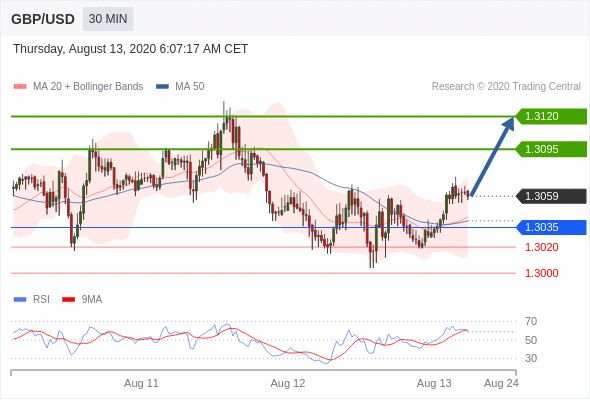This screenshot has height=400, width=590.
Task: Click the Aug 24 date label
Action: 501,383
